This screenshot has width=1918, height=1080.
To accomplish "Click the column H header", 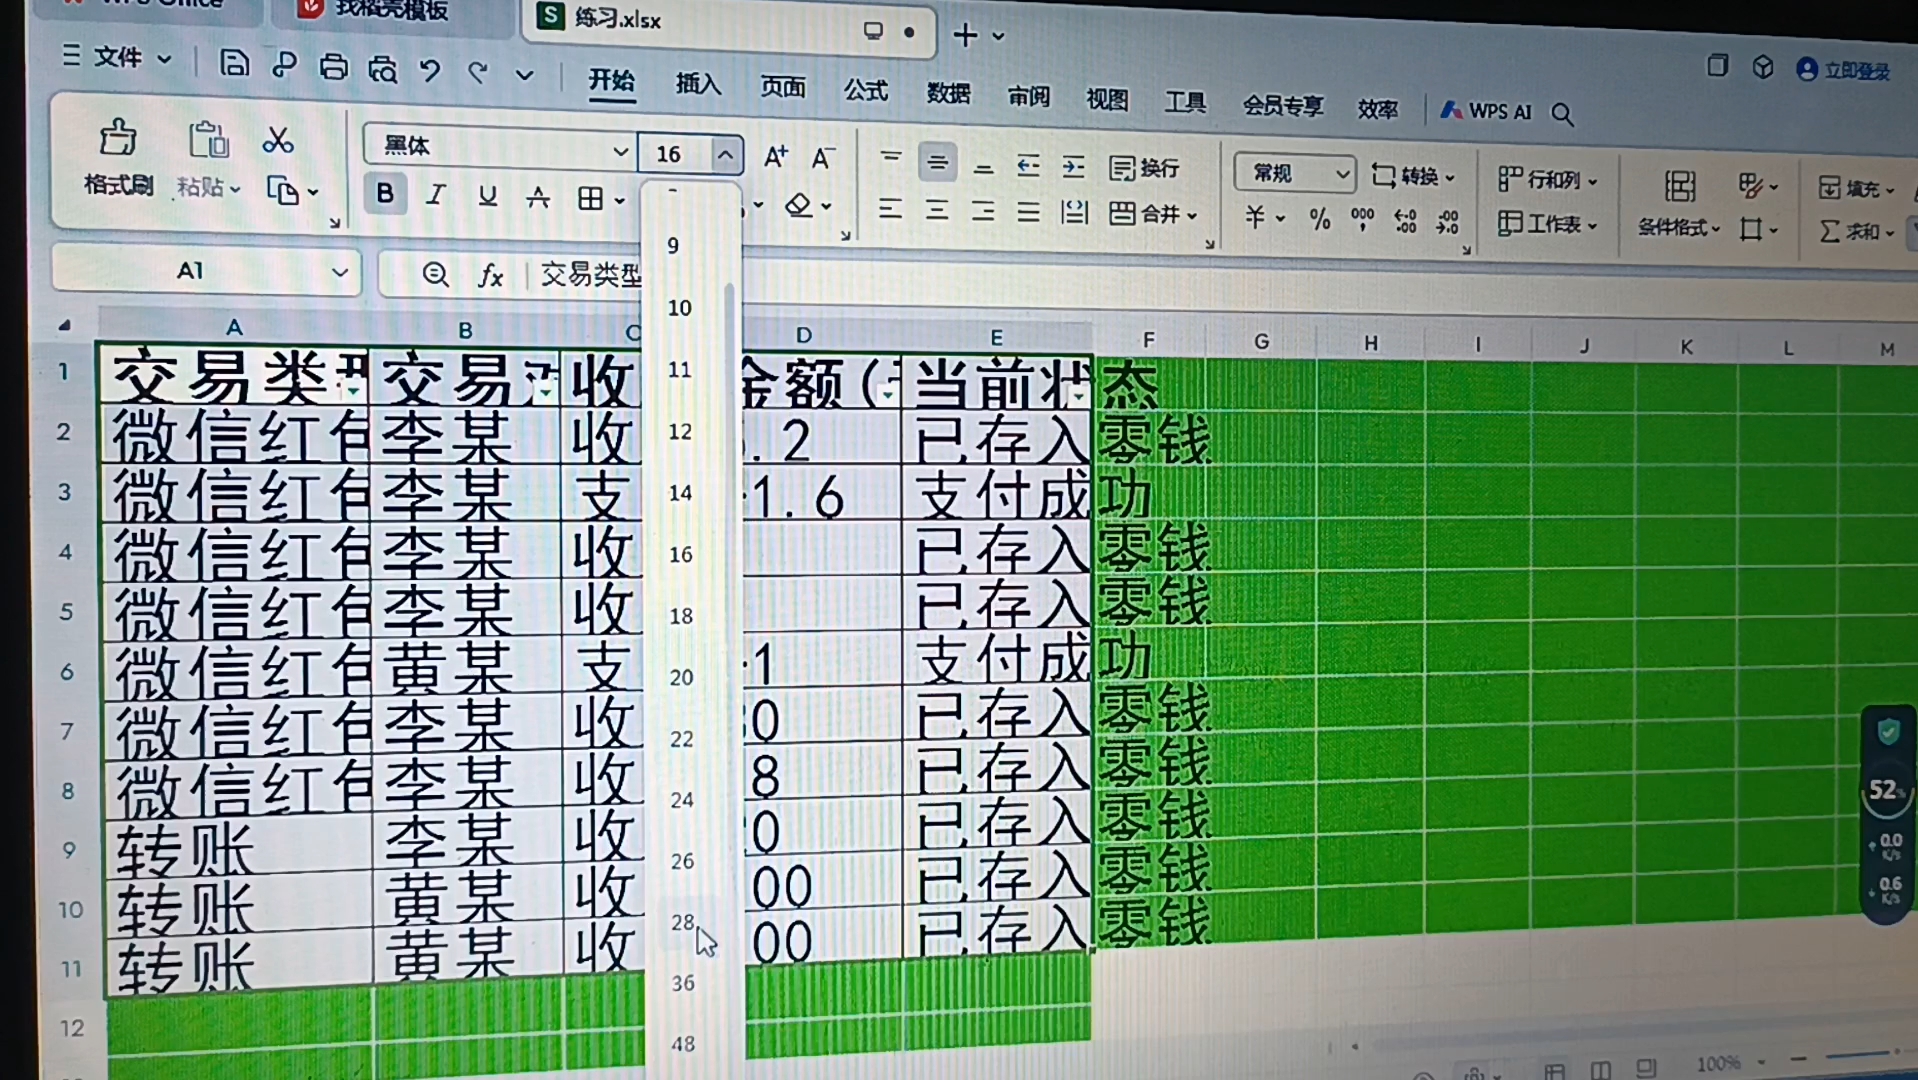I will pyautogui.click(x=1371, y=343).
